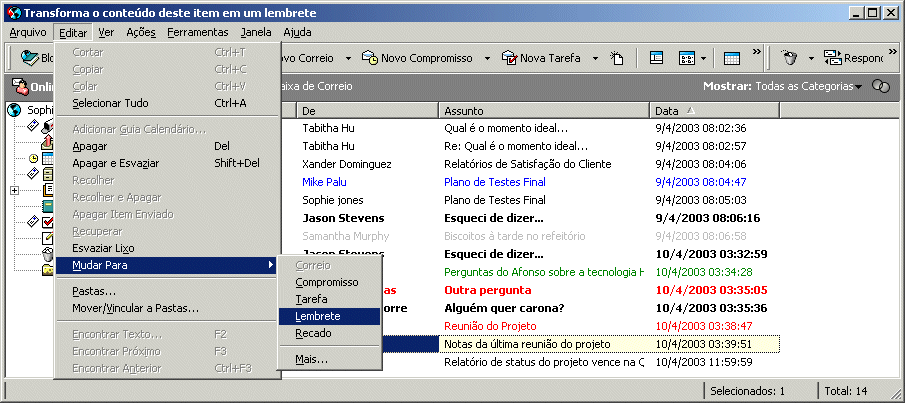Viewport: 905px width, 403px height.
Task: Expand the Novo Correio dropdown arrow
Action: [348, 58]
